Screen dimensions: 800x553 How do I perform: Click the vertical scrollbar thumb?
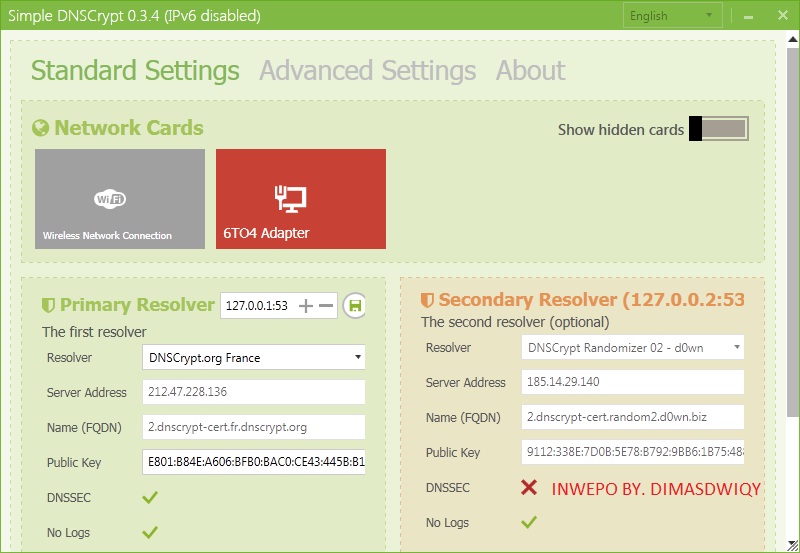point(793,232)
